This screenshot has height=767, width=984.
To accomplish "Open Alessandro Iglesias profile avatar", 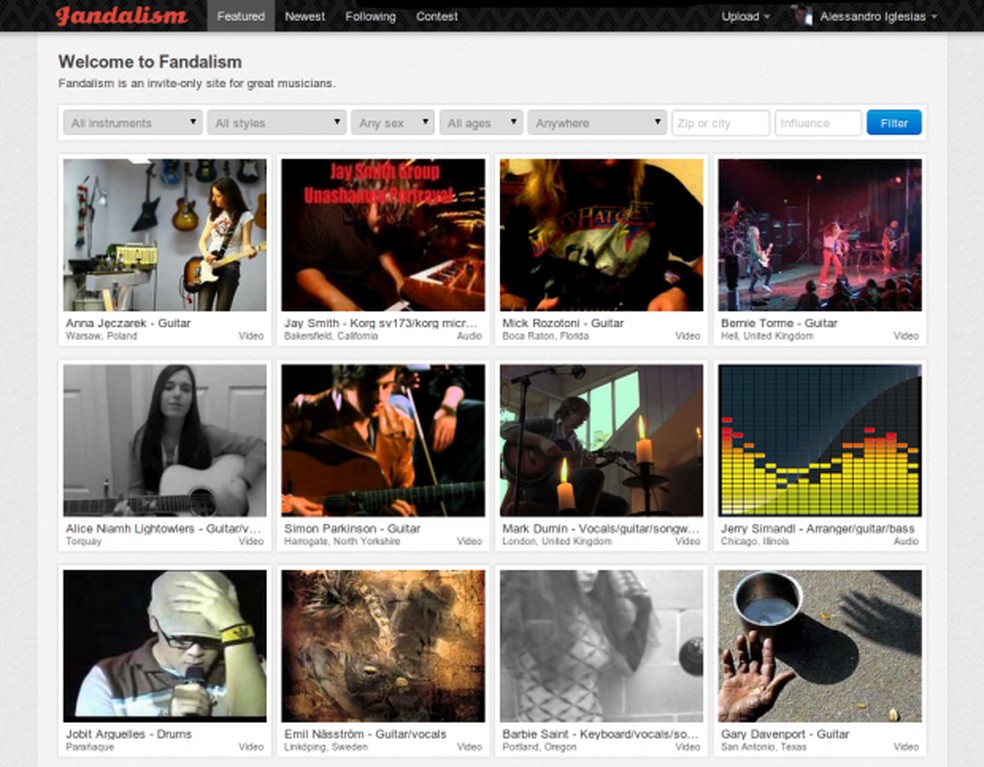I will point(802,16).
